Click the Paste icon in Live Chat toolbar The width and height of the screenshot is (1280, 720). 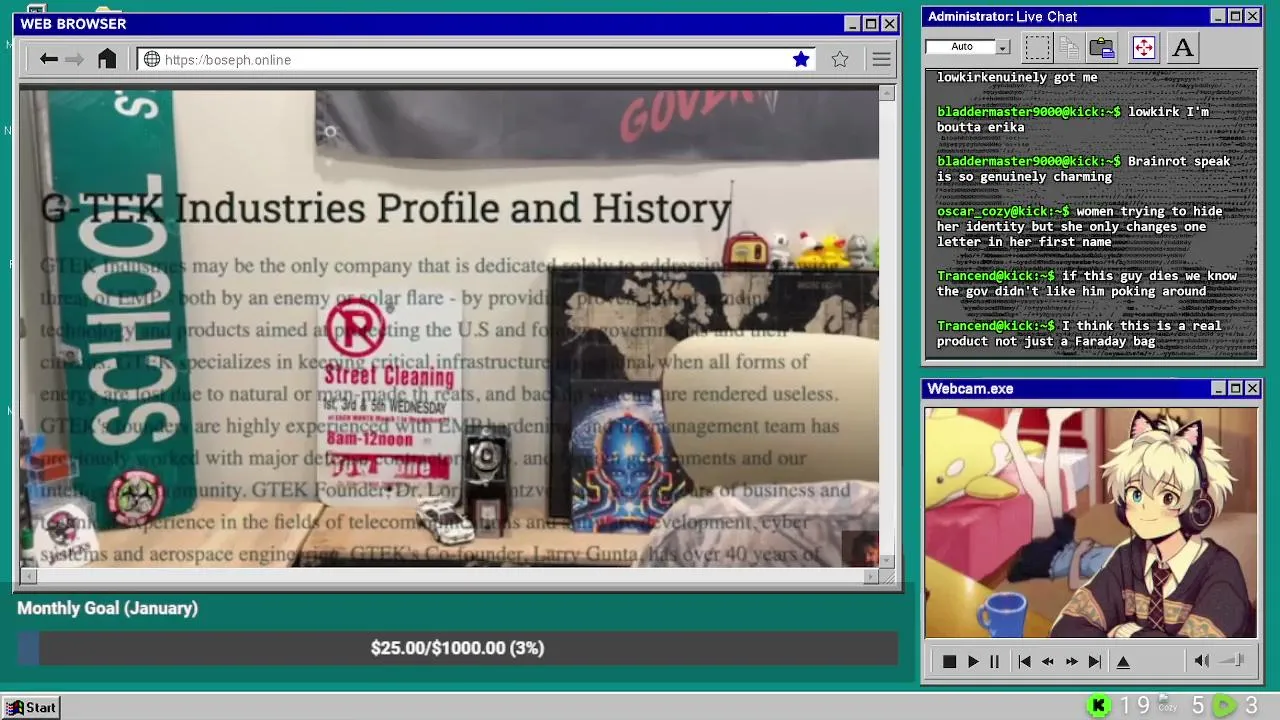pyautogui.click(x=1102, y=47)
